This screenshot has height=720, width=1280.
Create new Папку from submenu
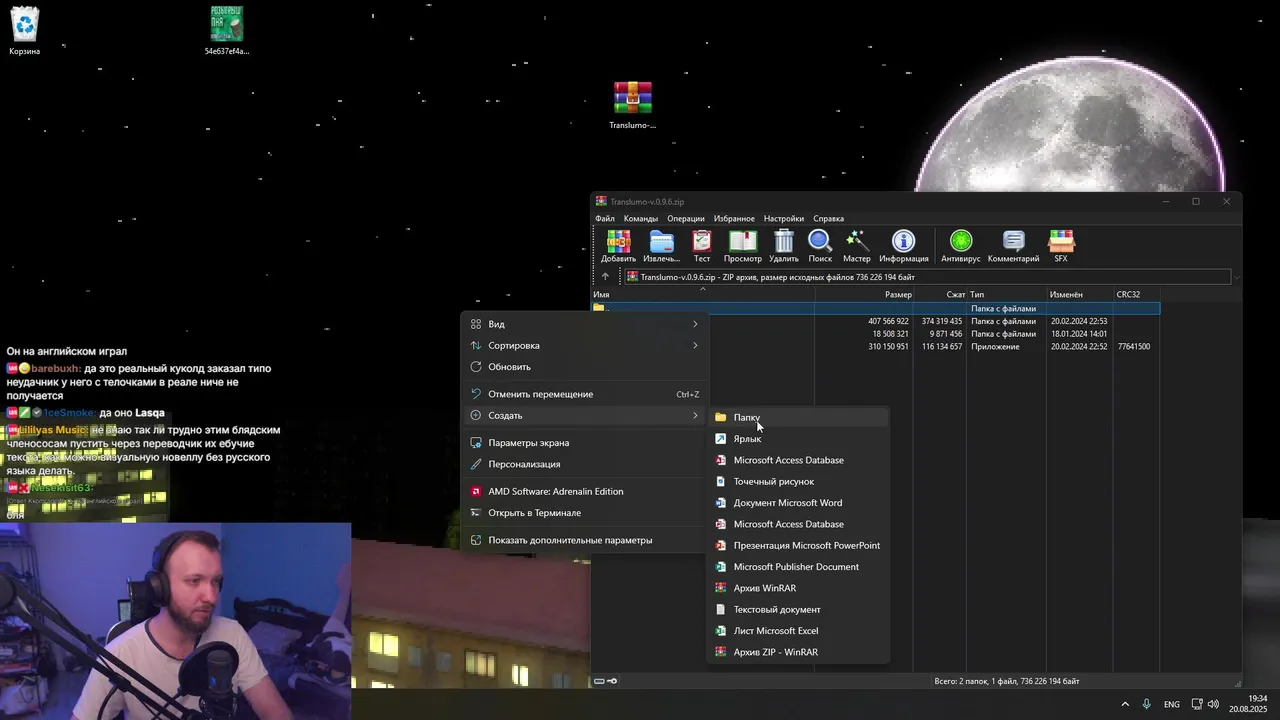[x=799, y=417]
